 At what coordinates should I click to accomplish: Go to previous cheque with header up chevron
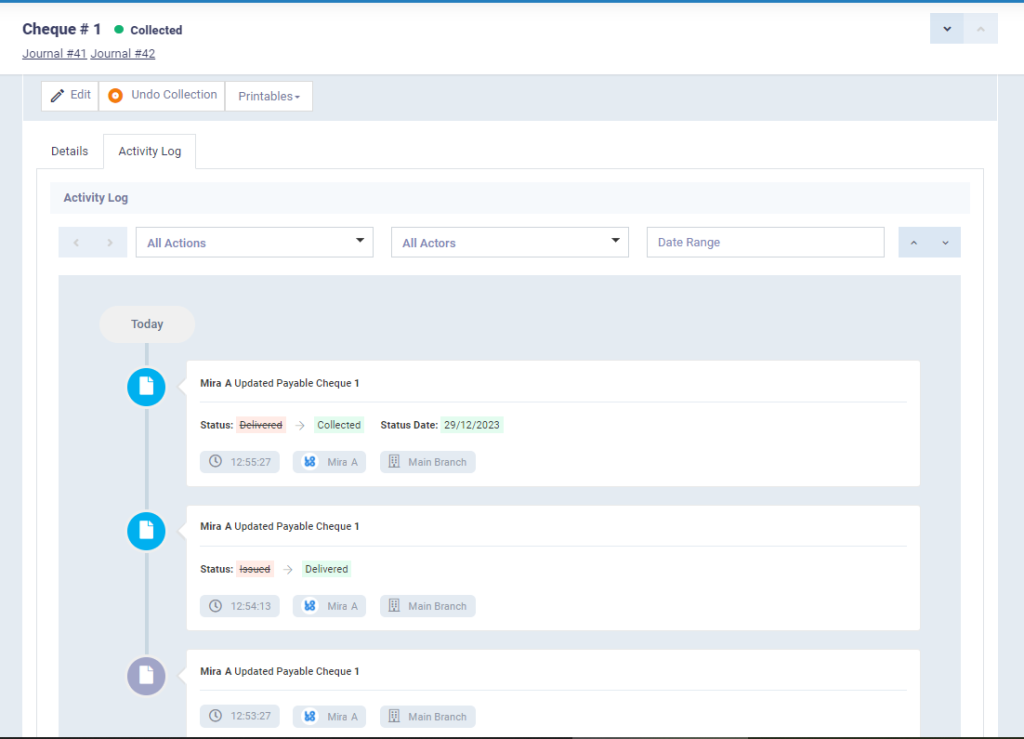coord(981,29)
